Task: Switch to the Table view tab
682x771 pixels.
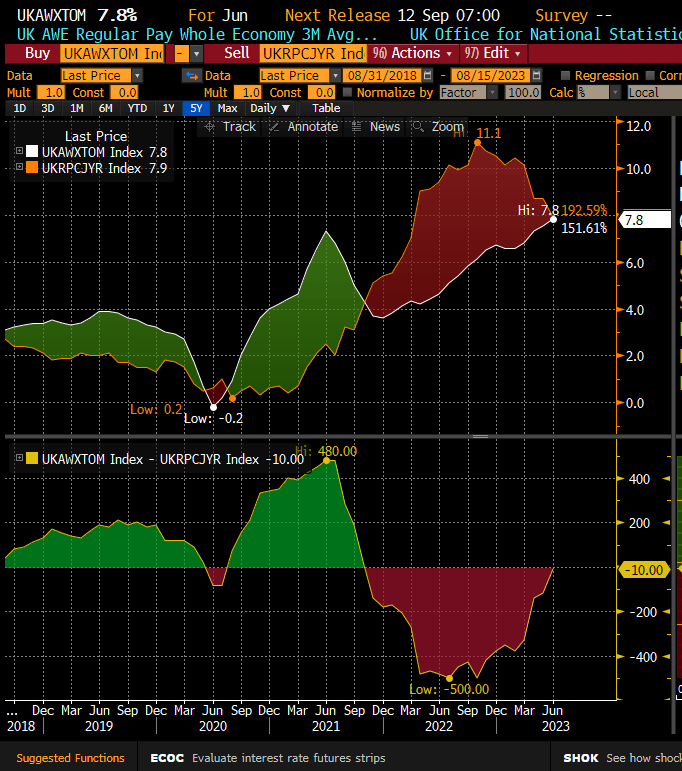Action: click(x=326, y=108)
